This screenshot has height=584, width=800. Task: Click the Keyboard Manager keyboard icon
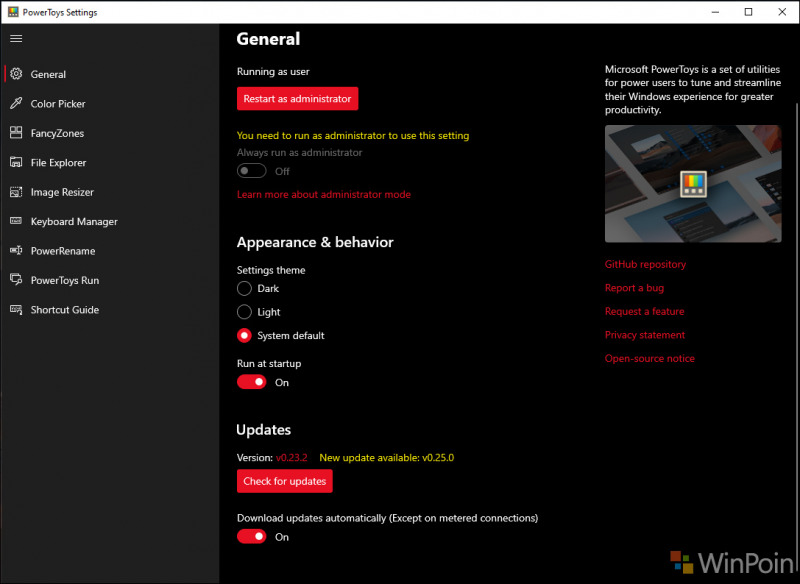pyautogui.click(x=16, y=221)
